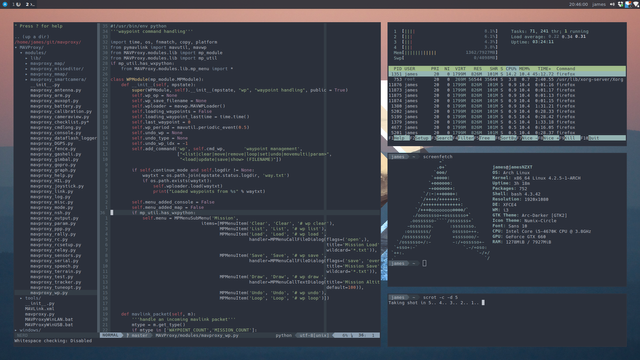Sort htop by the PID column header
This screenshot has height=360, width=640.
(x=398, y=69)
